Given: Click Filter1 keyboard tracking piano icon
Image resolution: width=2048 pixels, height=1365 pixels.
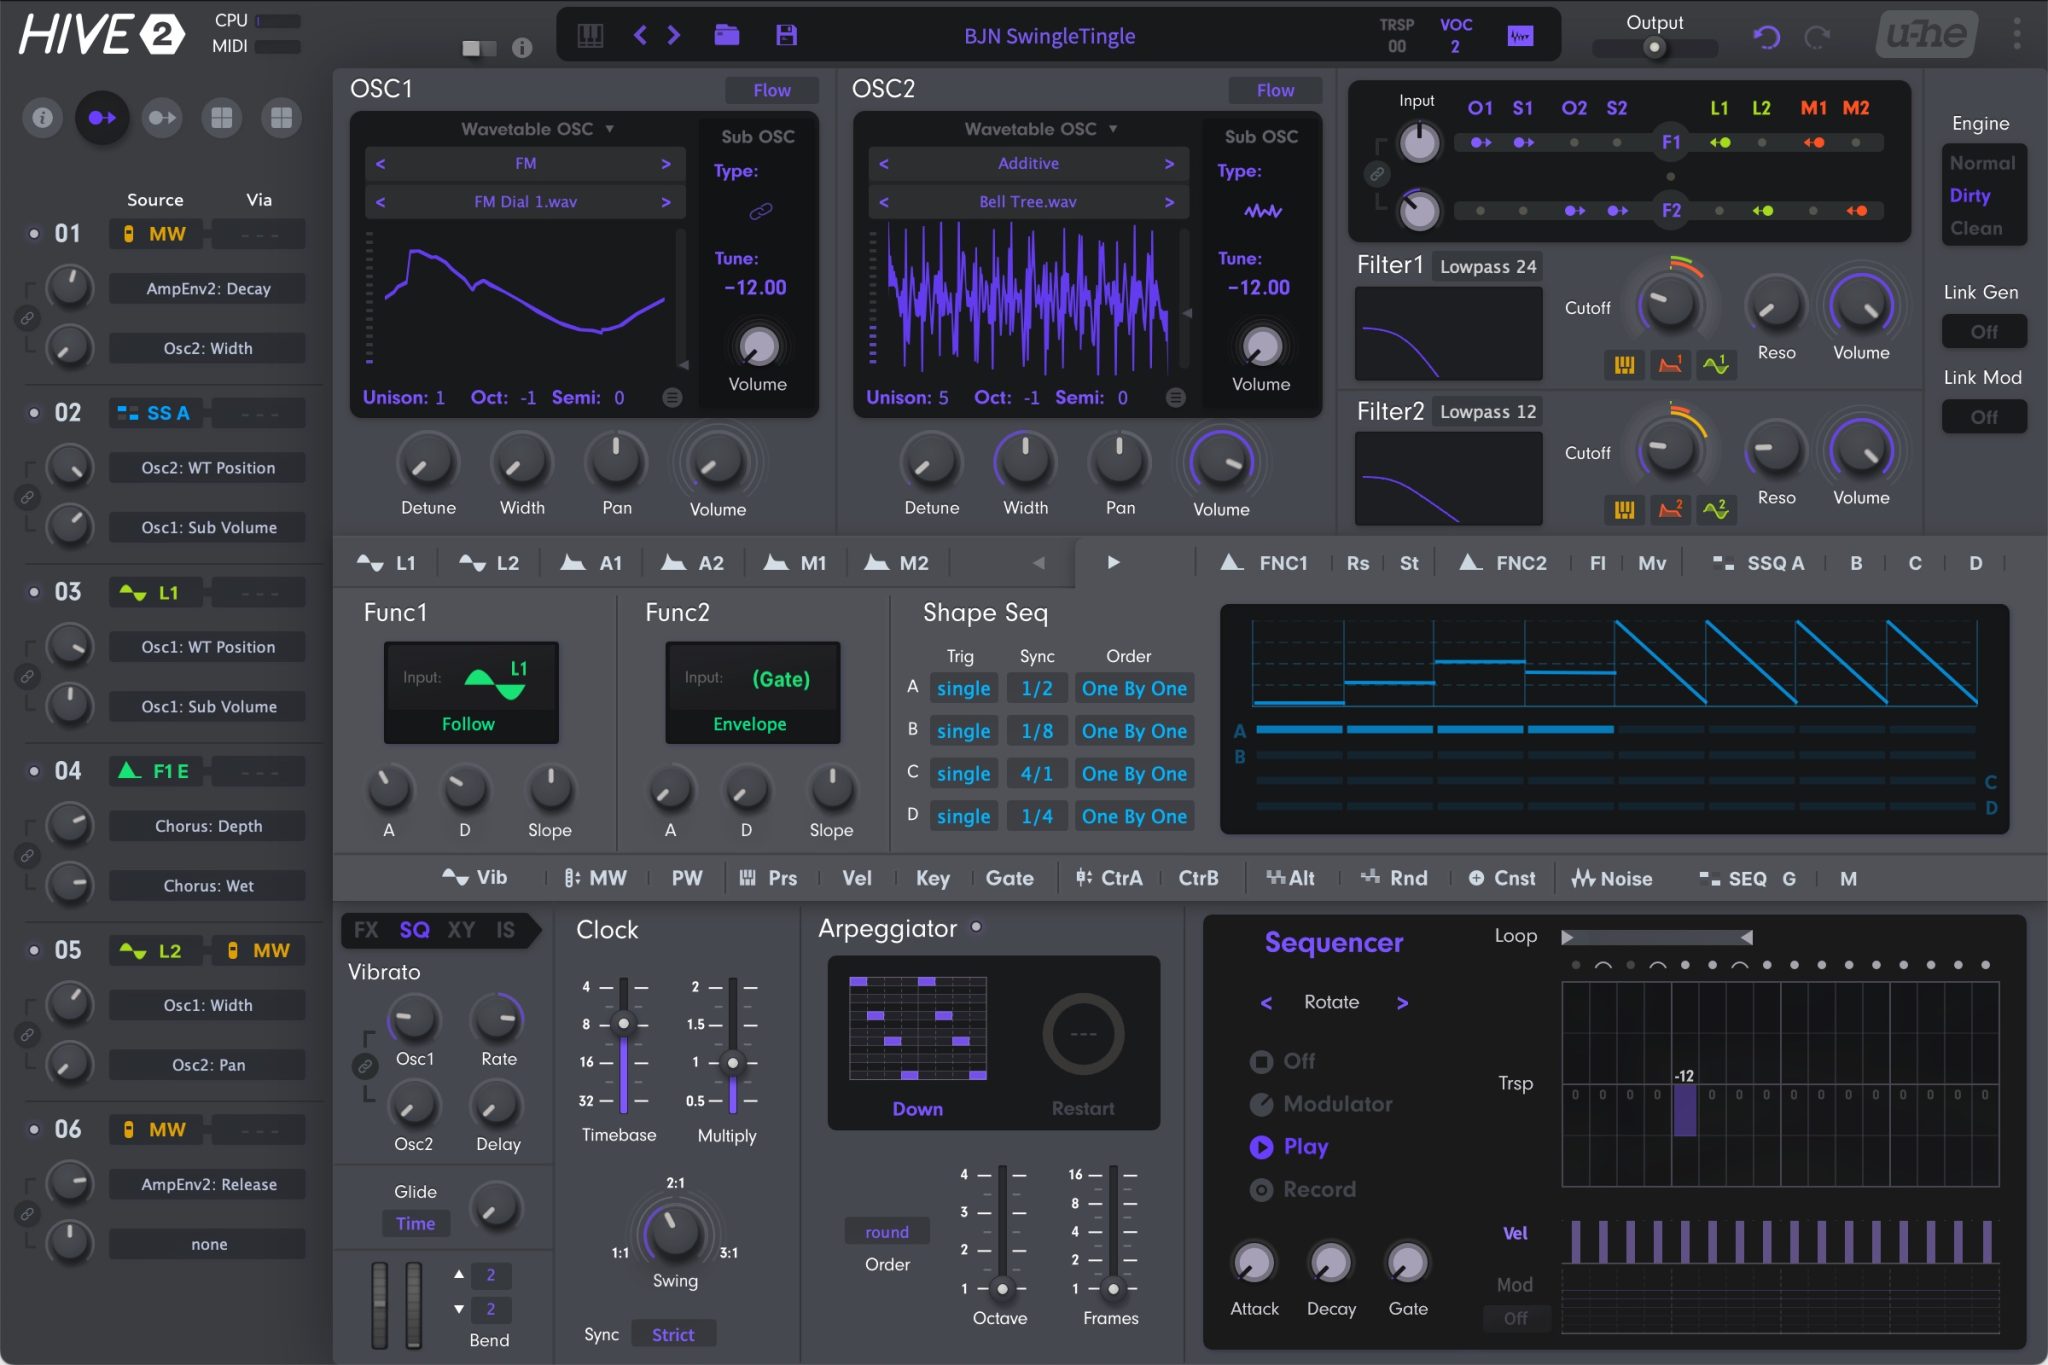Looking at the screenshot, I should pos(1624,365).
